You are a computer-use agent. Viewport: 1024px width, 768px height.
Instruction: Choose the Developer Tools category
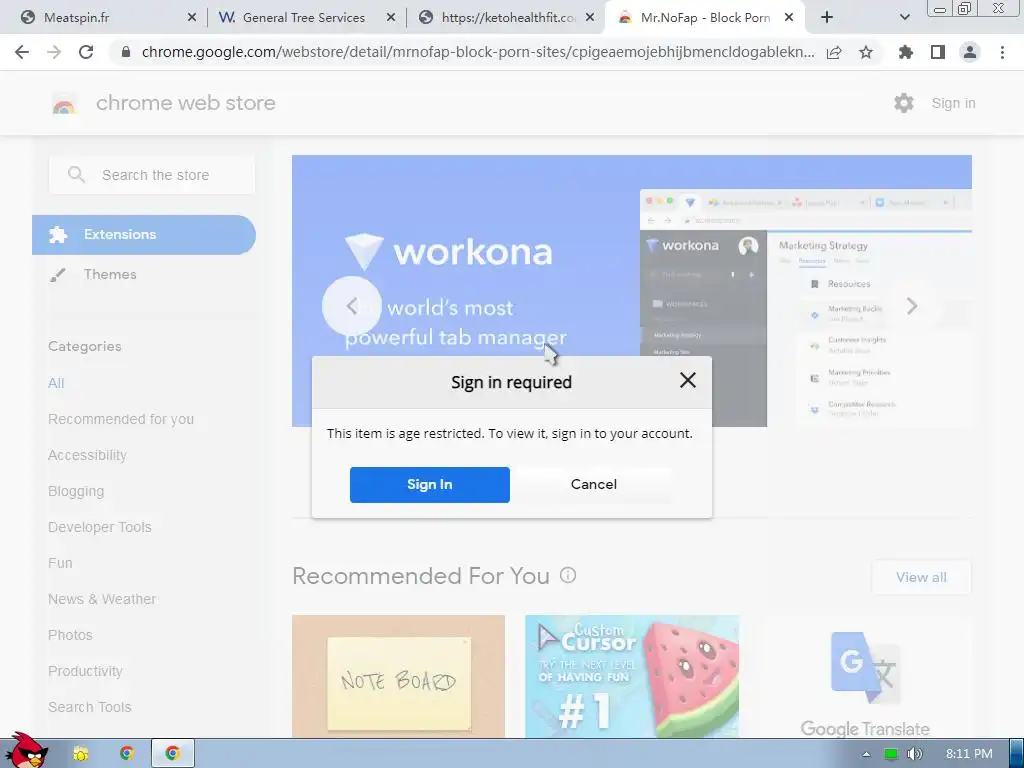click(100, 527)
